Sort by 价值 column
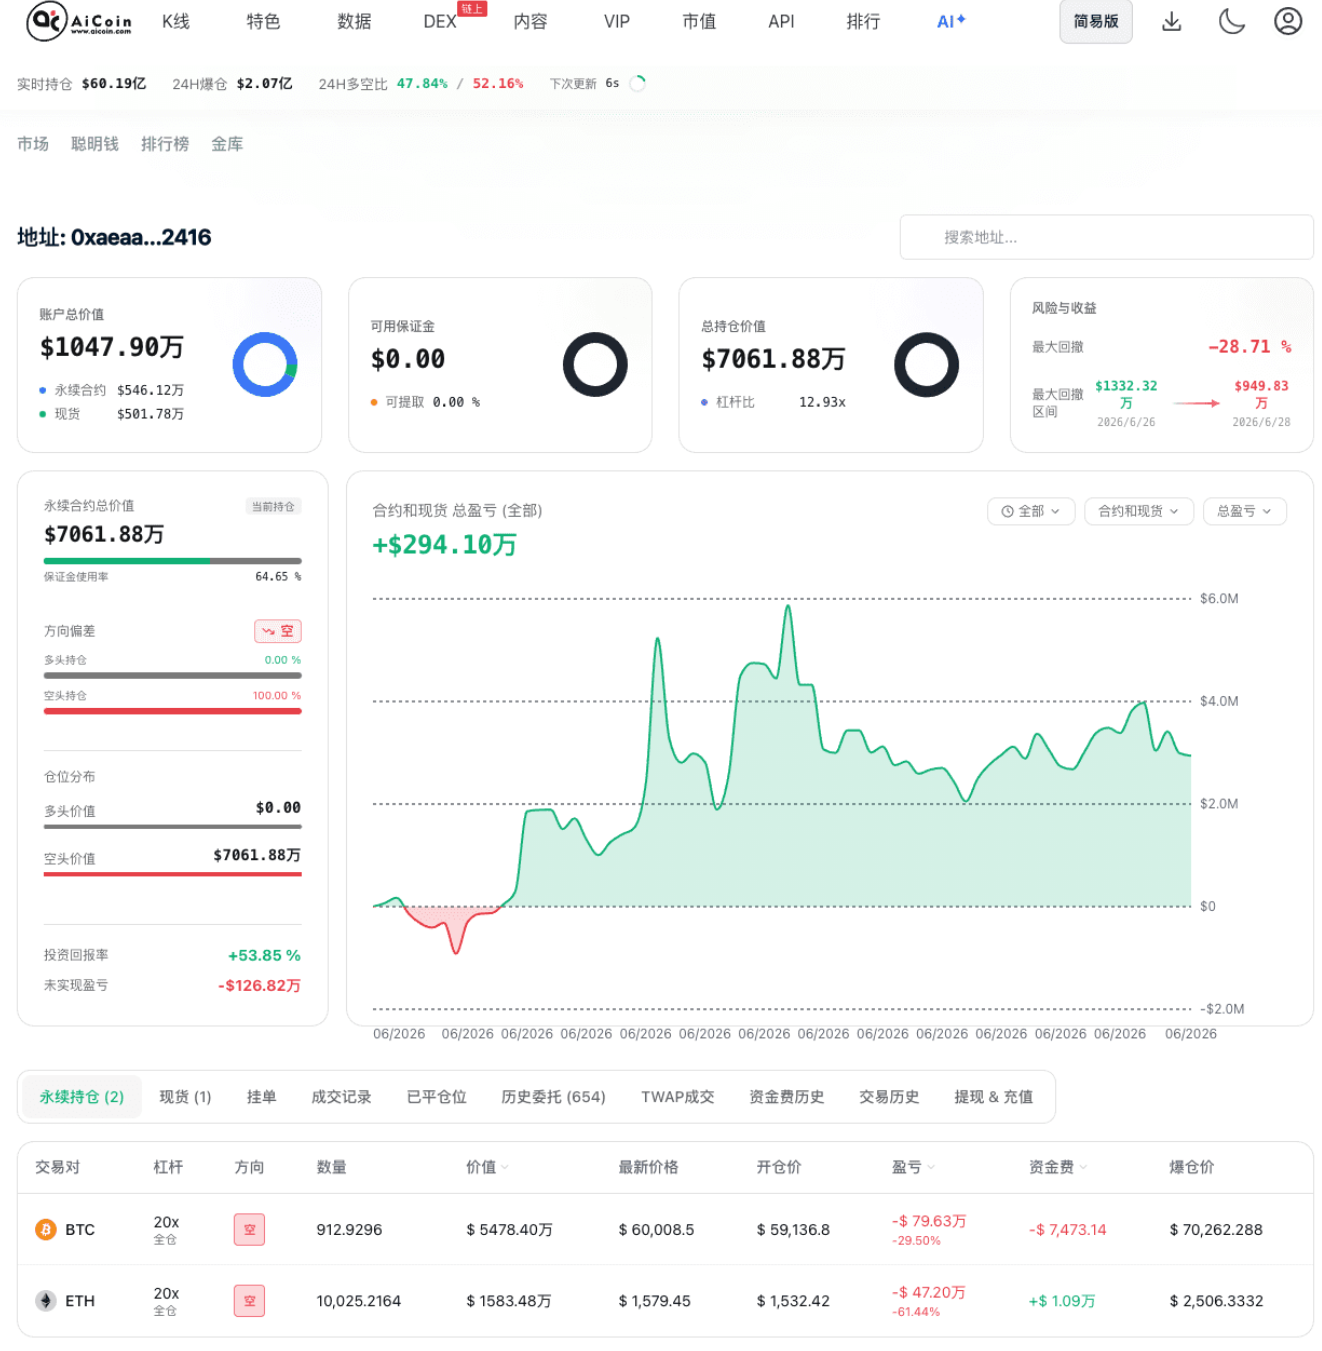Screen dimensions: 1322x1351 (x=487, y=1167)
